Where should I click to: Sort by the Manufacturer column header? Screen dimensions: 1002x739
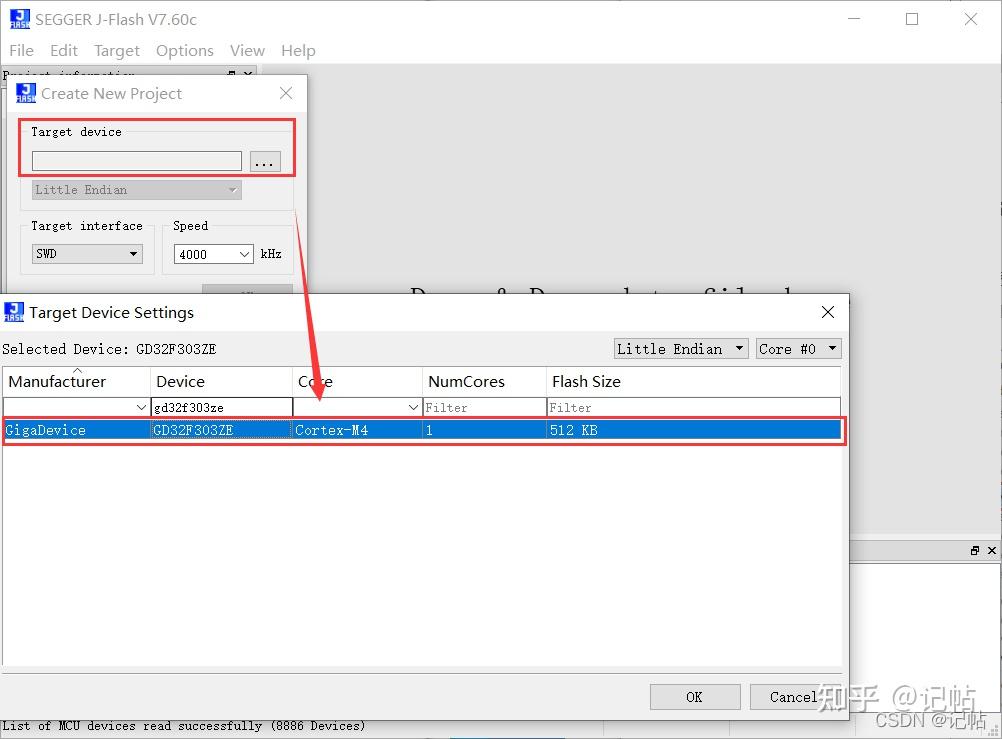[77, 382]
